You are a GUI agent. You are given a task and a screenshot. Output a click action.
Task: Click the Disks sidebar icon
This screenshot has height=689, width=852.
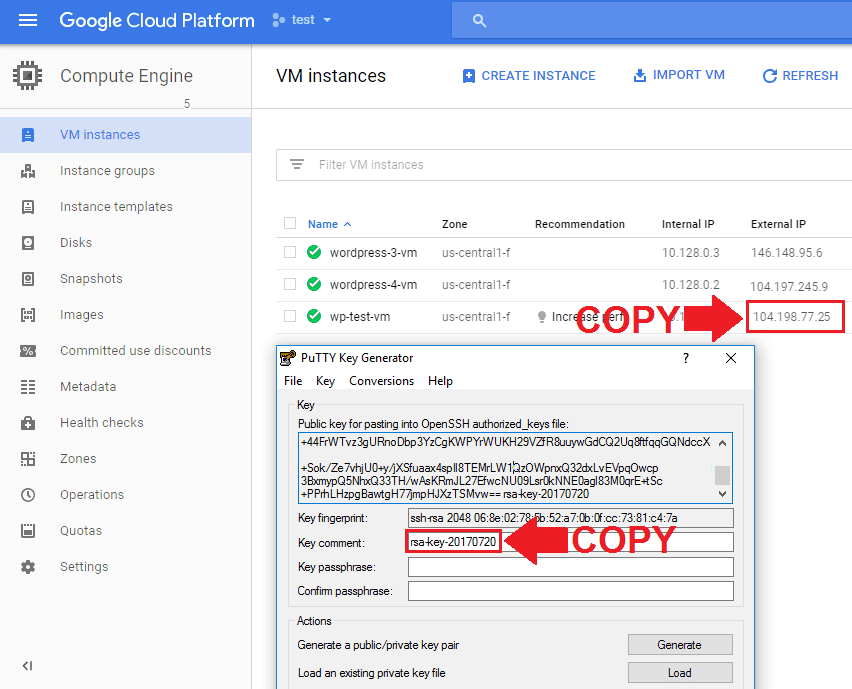click(x=28, y=242)
